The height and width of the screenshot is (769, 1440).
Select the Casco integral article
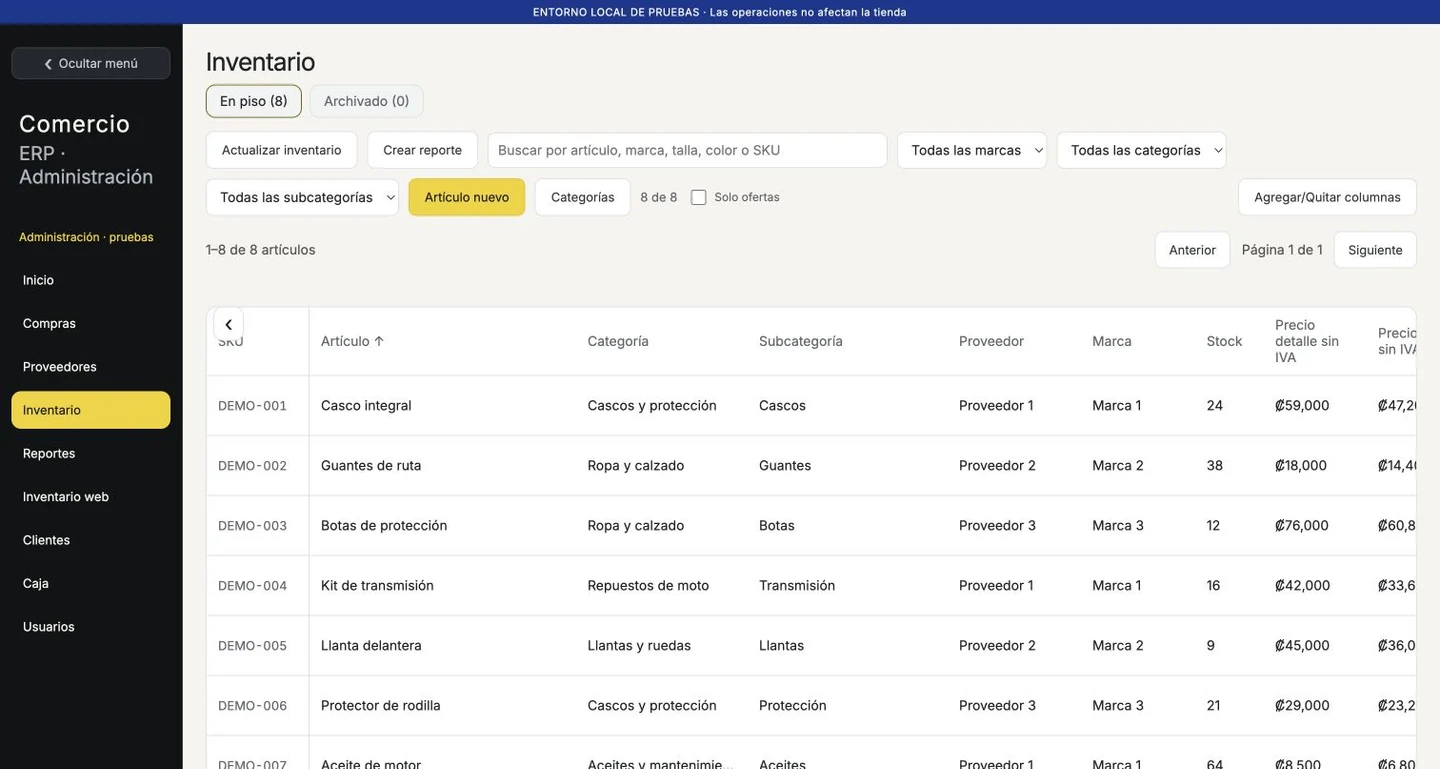(366, 405)
